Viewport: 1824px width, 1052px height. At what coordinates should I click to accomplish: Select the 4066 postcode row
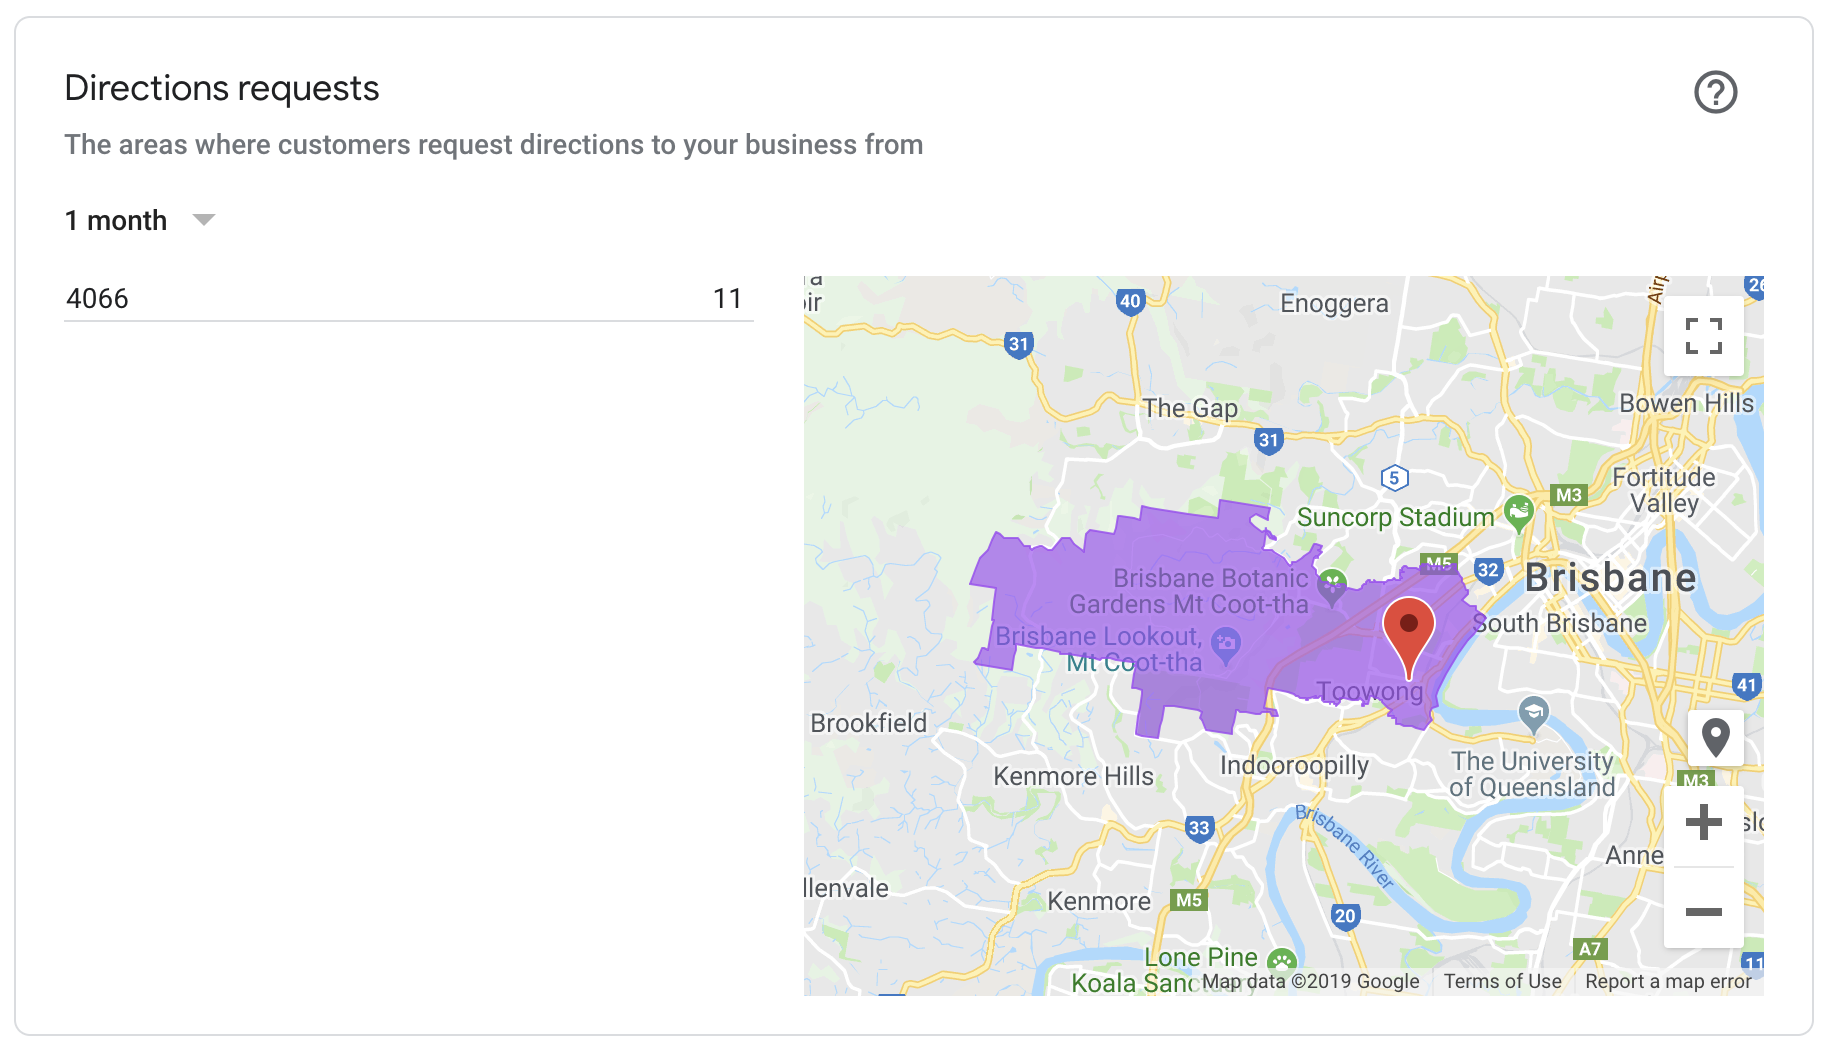(408, 298)
